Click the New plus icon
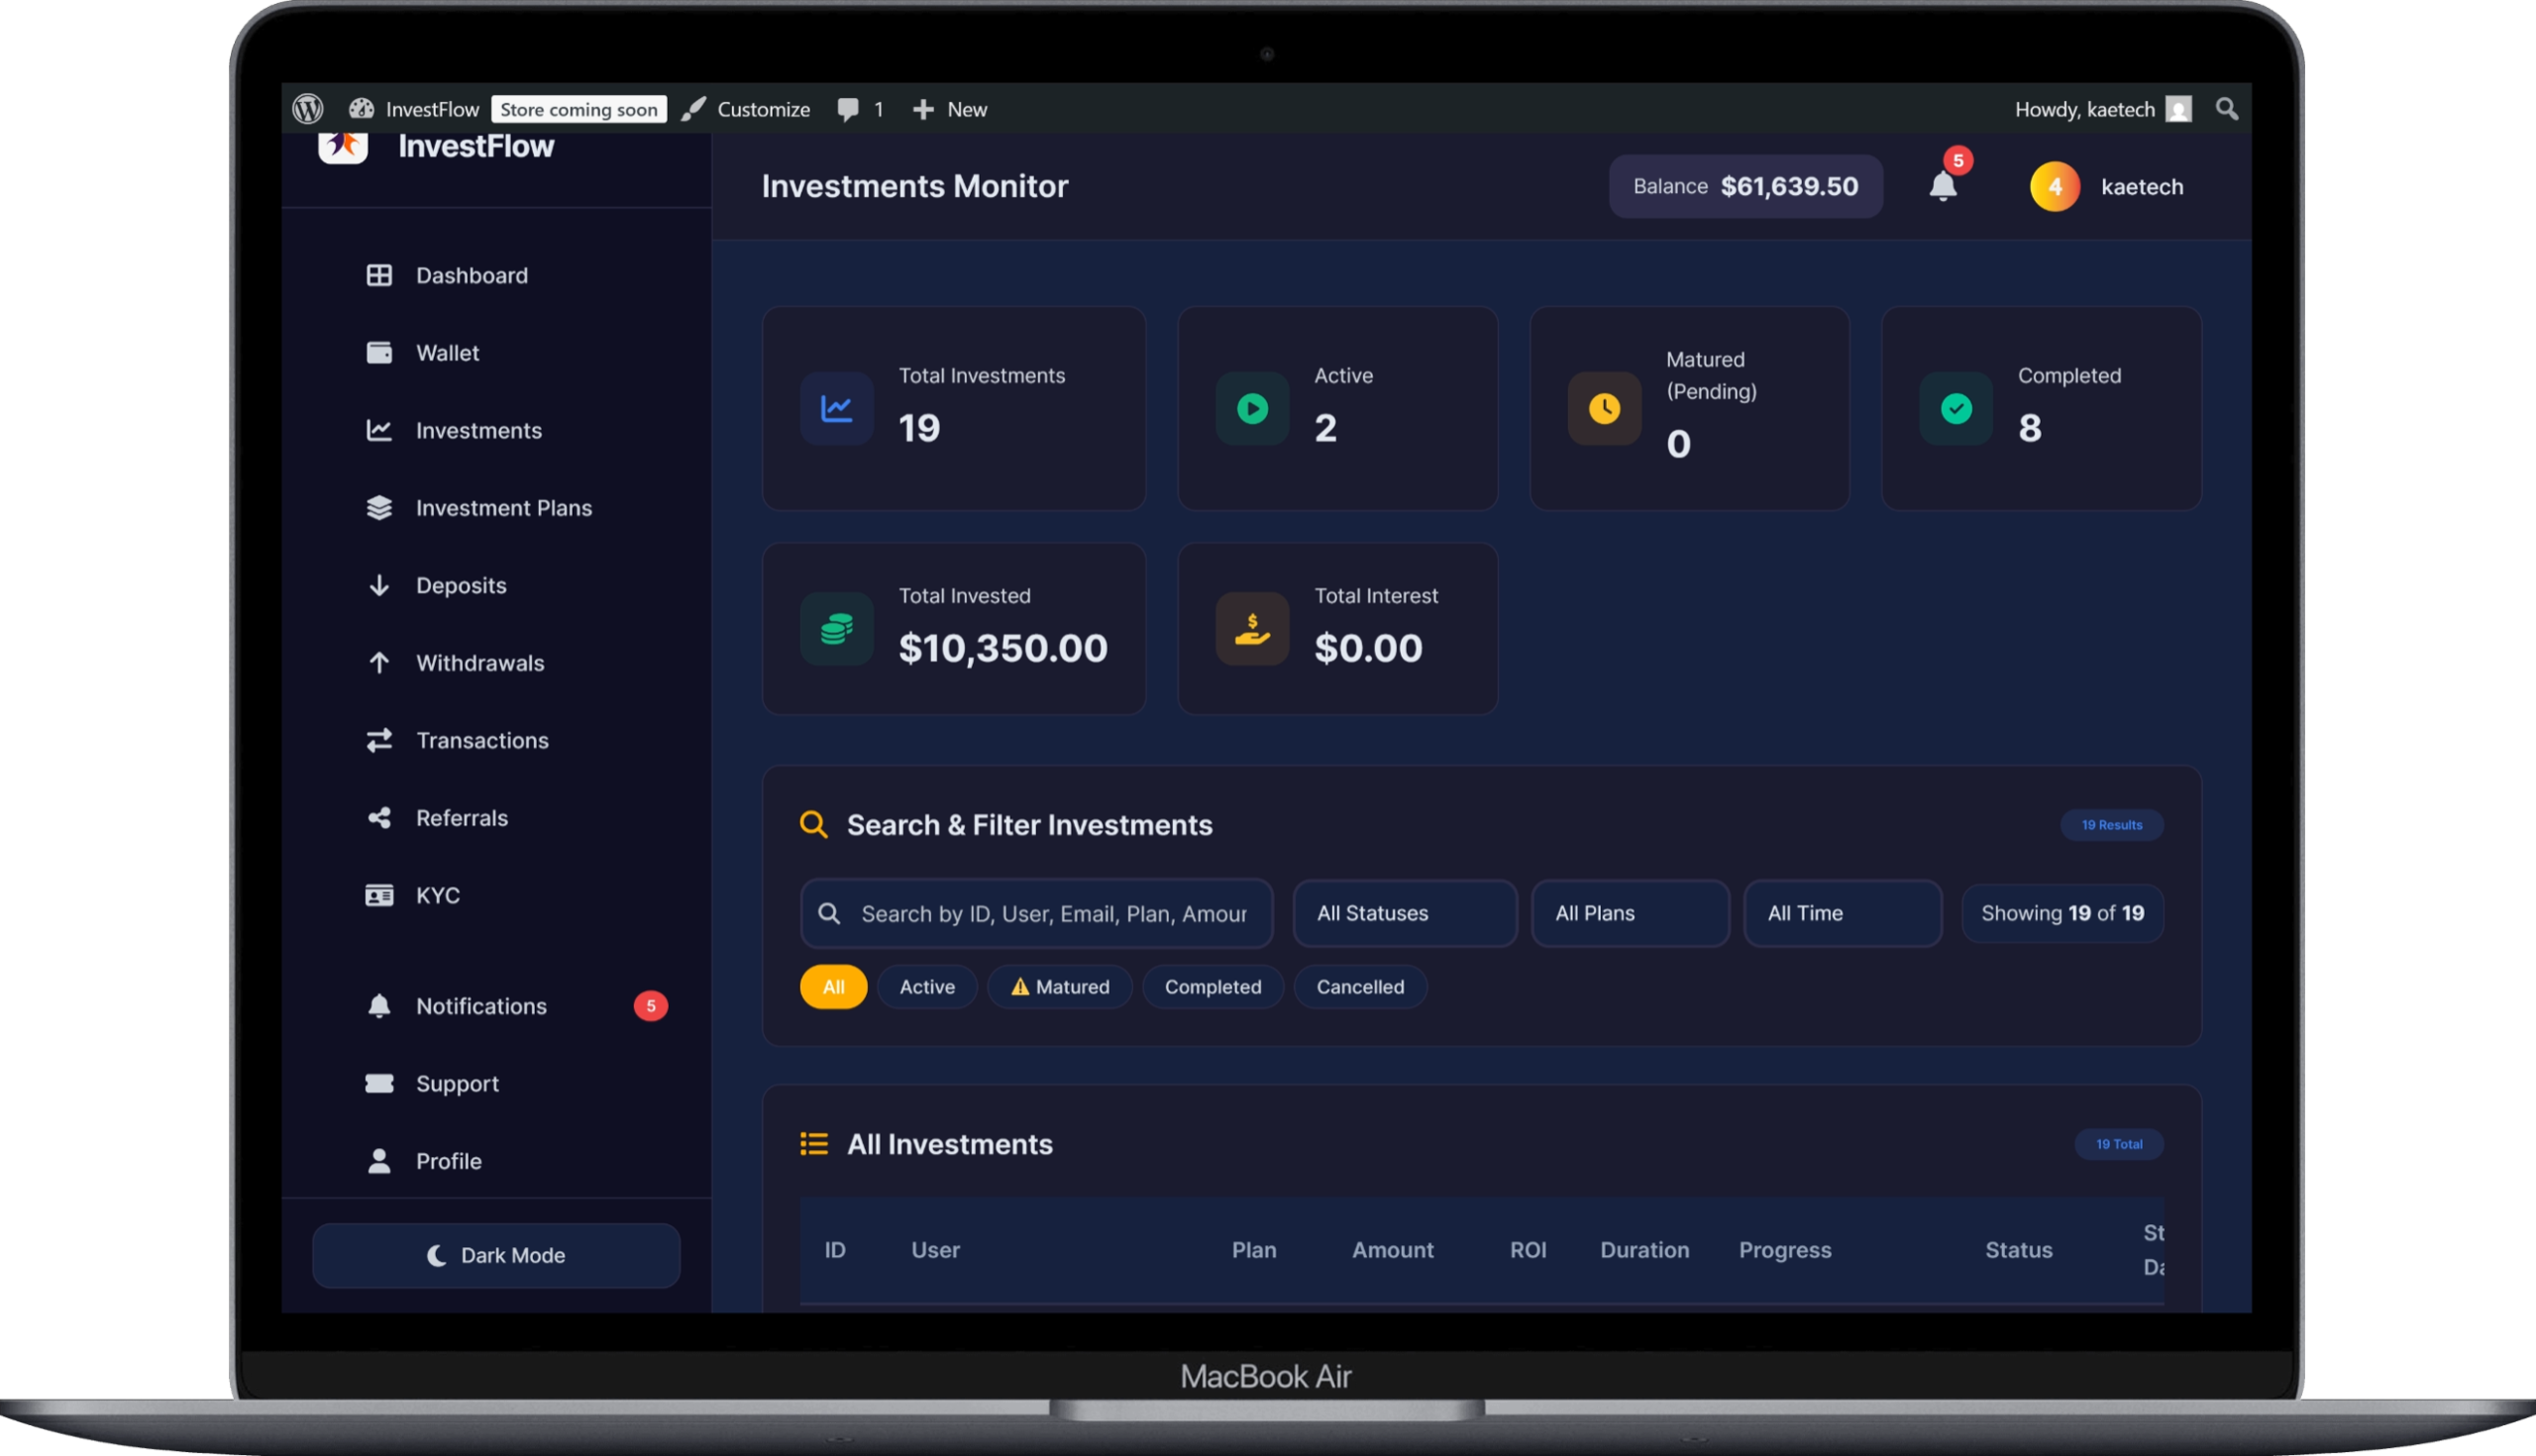 tap(923, 109)
